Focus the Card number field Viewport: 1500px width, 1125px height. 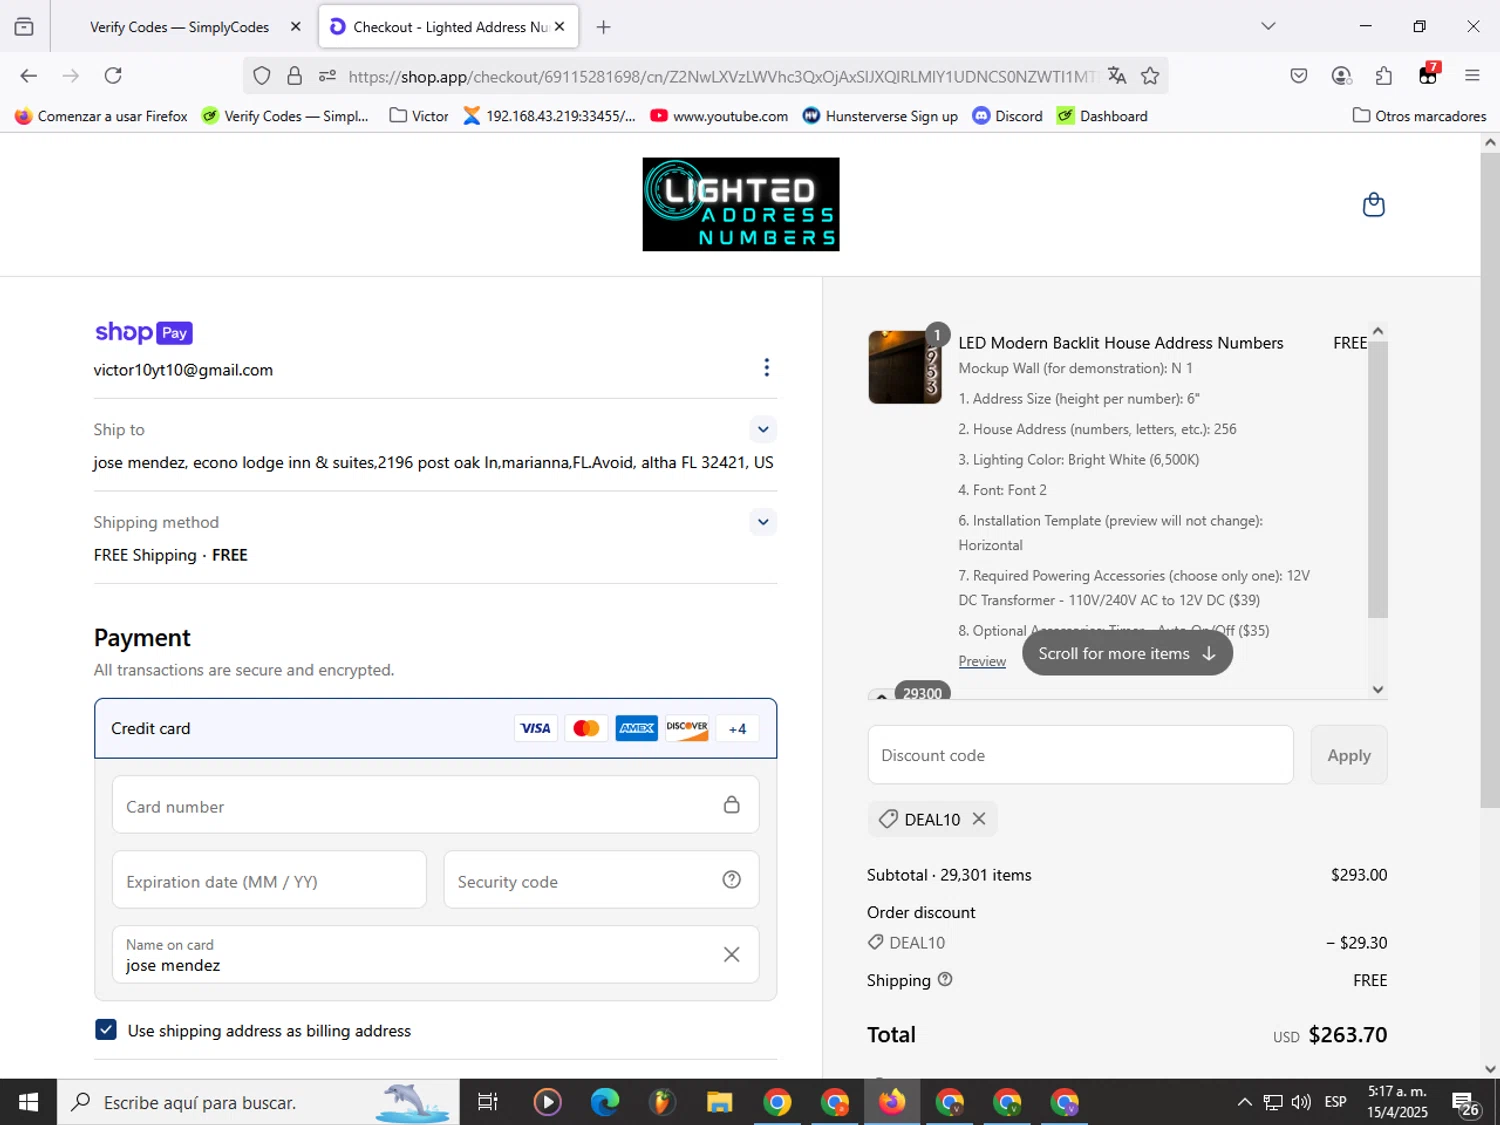(x=435, y=806)
